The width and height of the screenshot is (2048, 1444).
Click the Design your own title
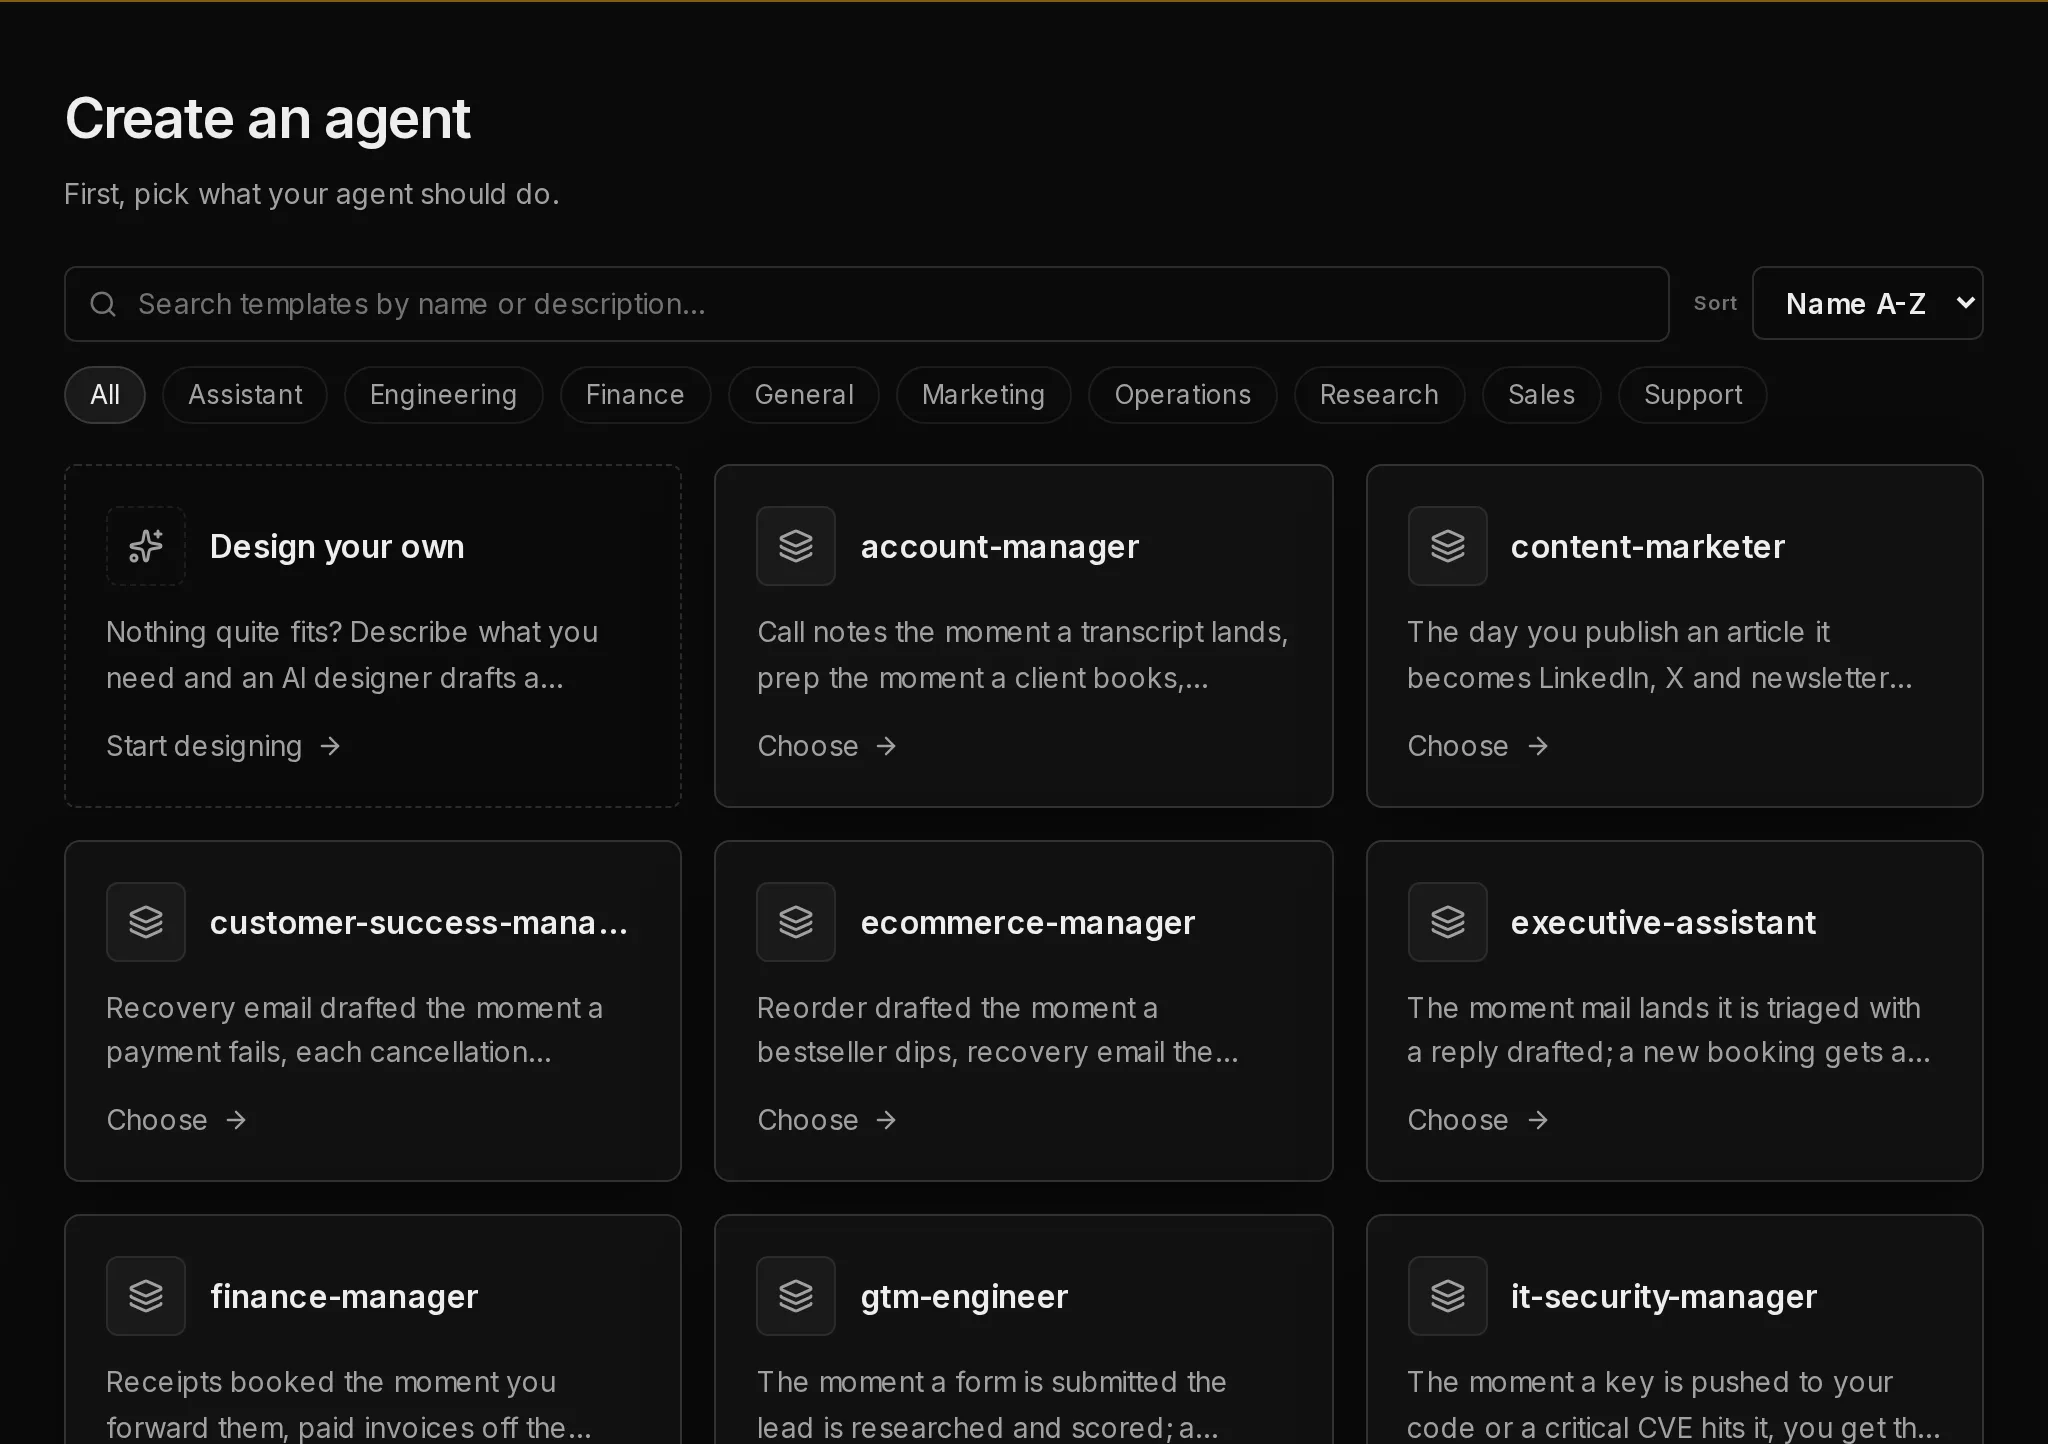tap(337, 547)
